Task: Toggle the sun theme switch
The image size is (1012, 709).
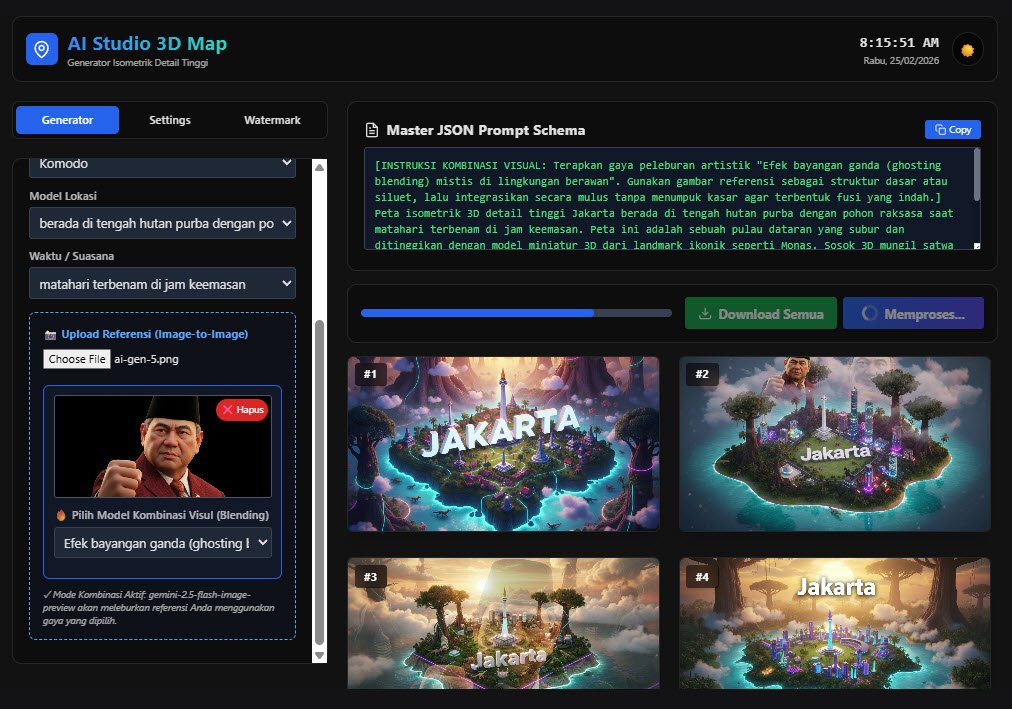Action: coord(967,50)
